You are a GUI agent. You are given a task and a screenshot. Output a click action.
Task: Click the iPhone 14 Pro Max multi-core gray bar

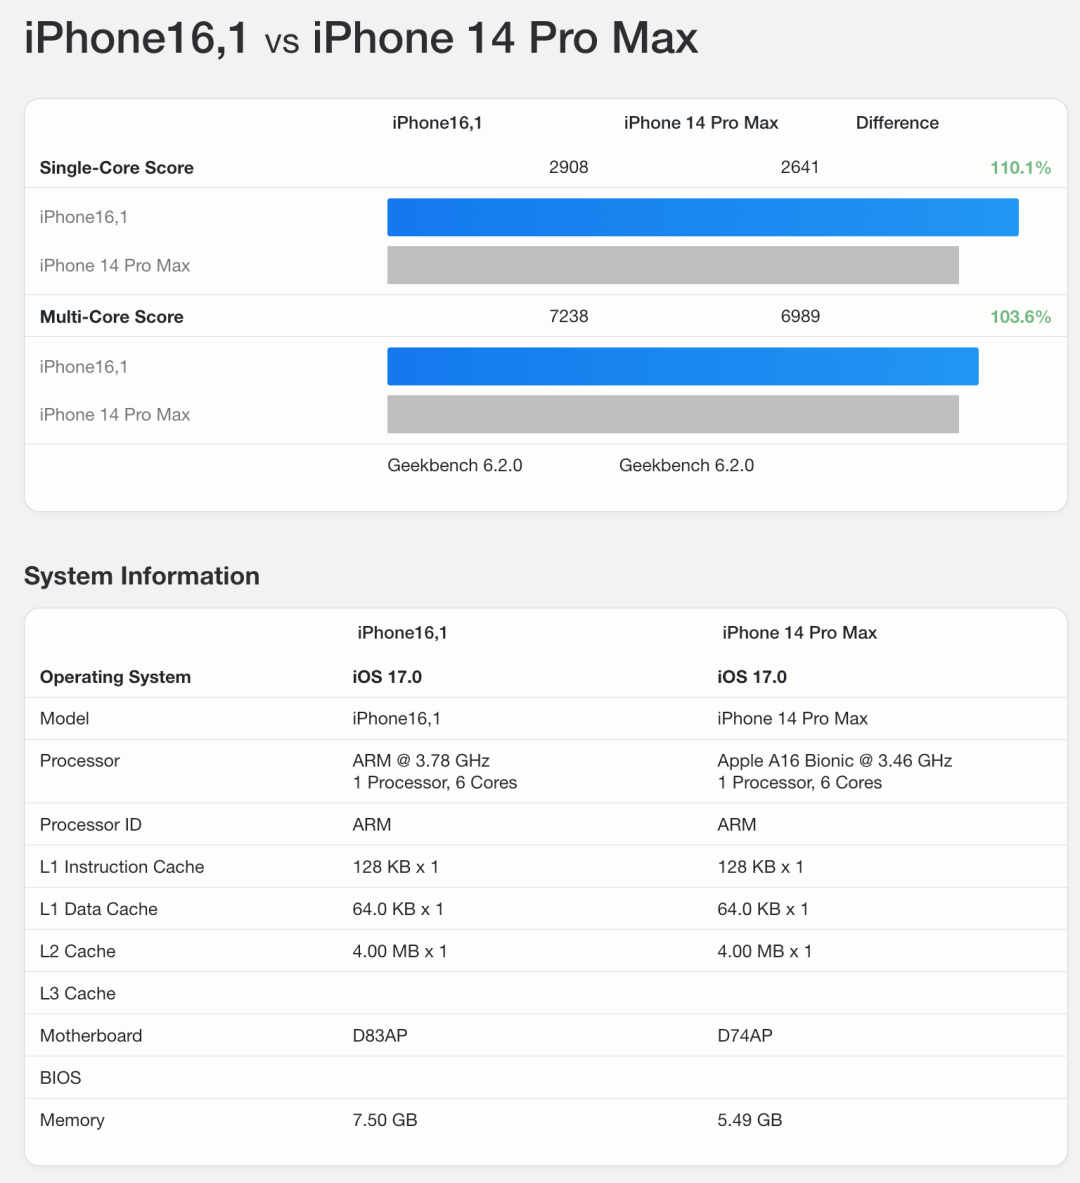pyautogui.click(x=672, y=414)
